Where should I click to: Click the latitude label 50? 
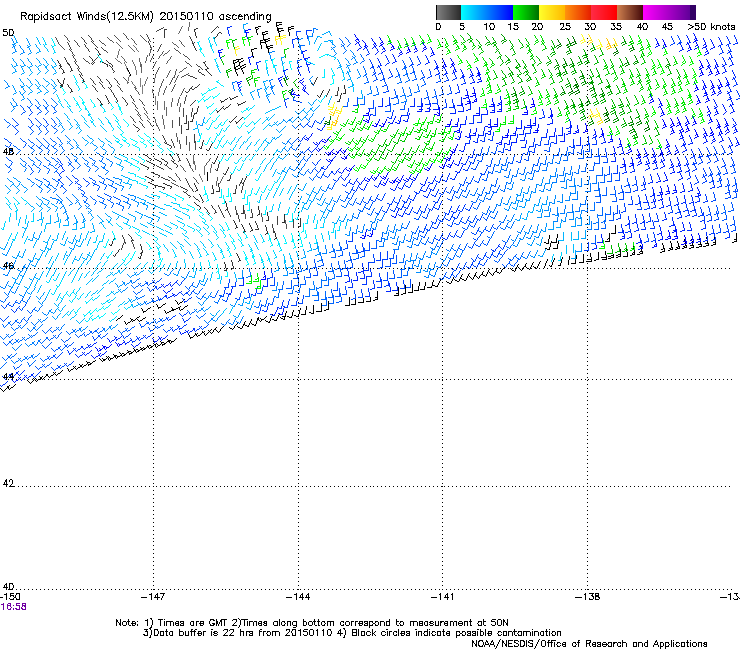(8, 33)
